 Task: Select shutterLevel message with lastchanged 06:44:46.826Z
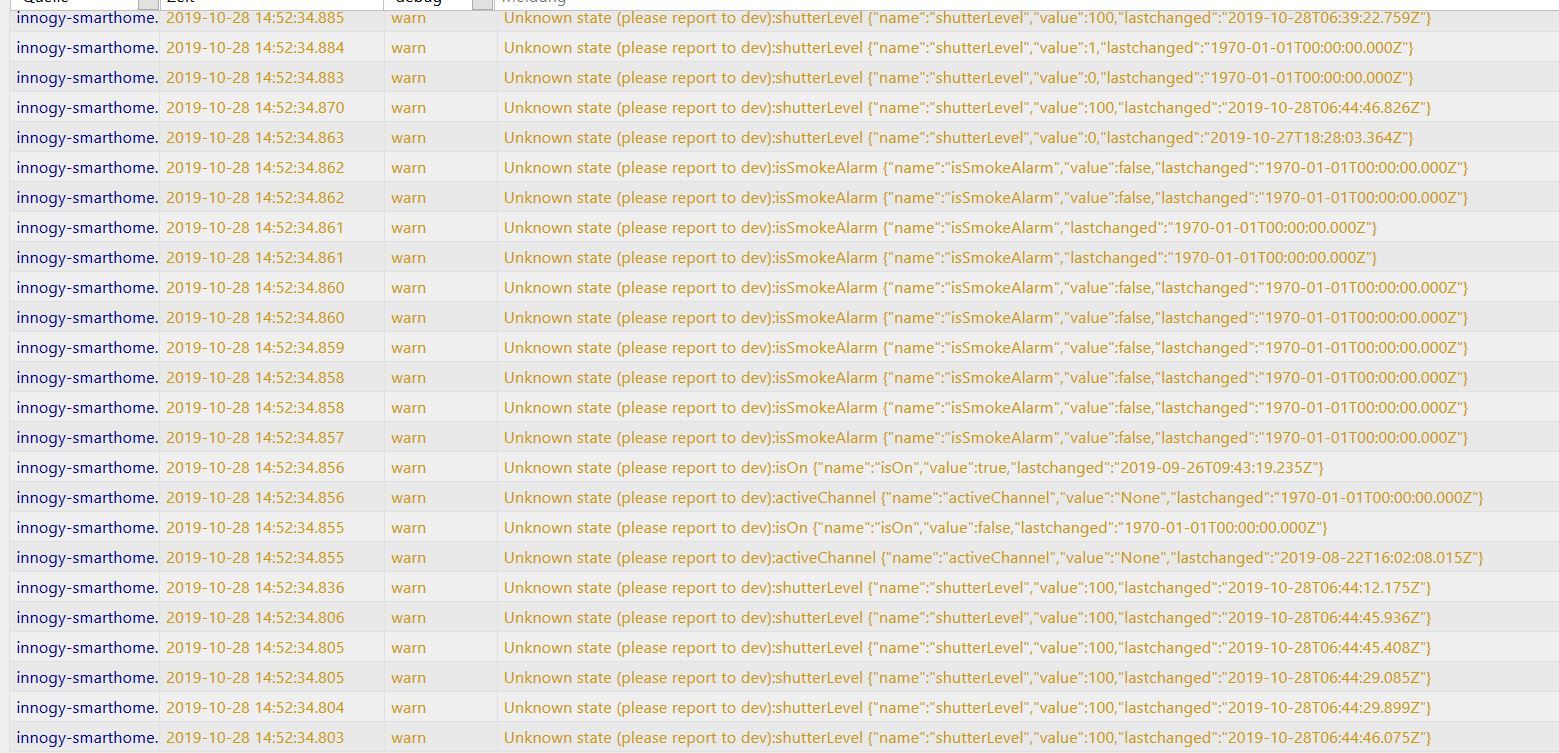[967, 108]
